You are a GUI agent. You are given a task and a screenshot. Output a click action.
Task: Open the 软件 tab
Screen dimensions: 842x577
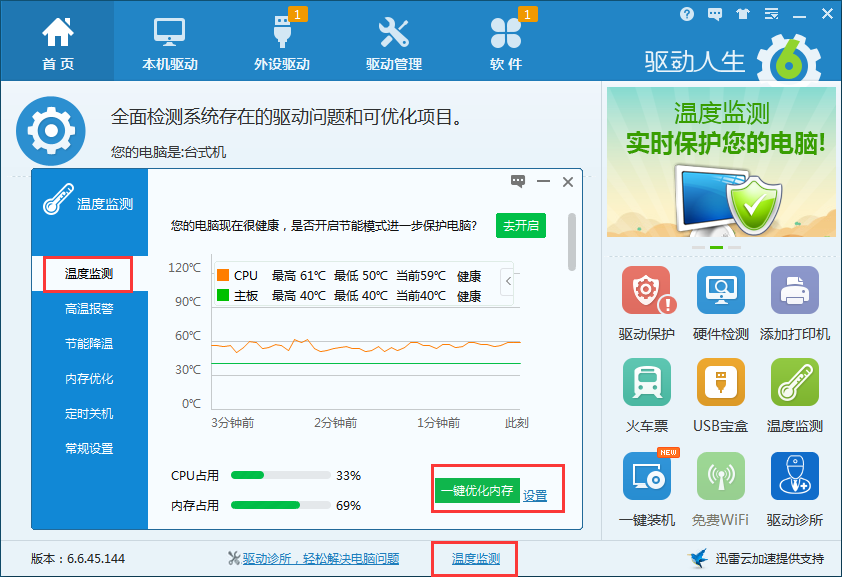coord(506,43)
